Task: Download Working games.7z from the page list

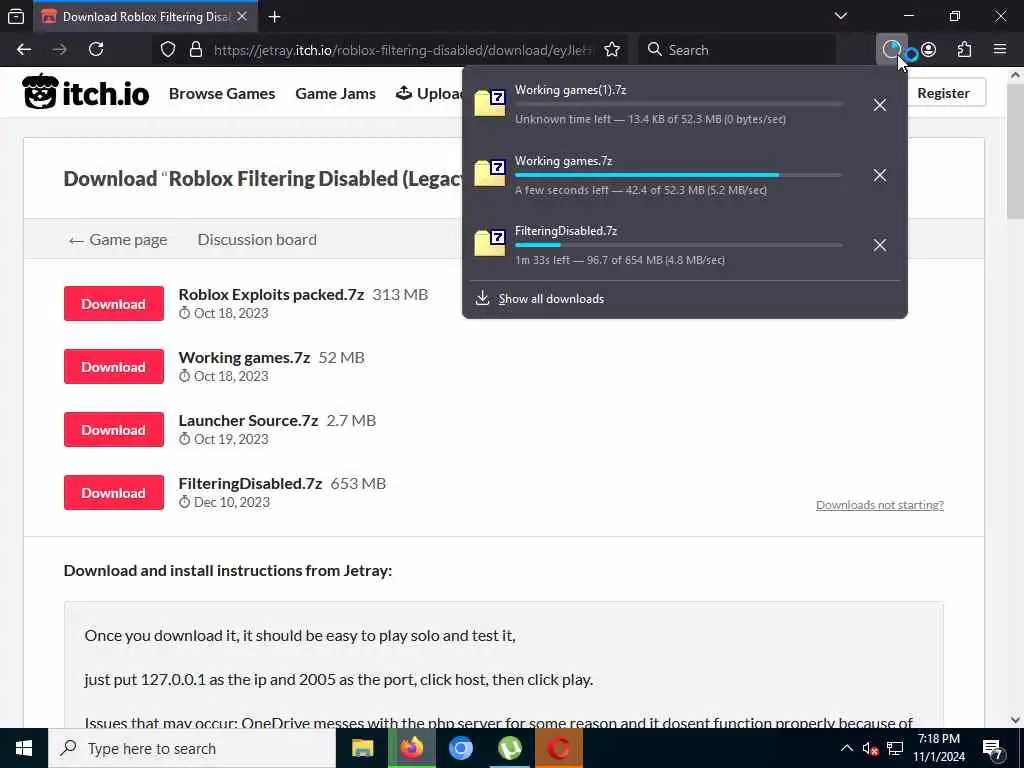Action: 114,366
